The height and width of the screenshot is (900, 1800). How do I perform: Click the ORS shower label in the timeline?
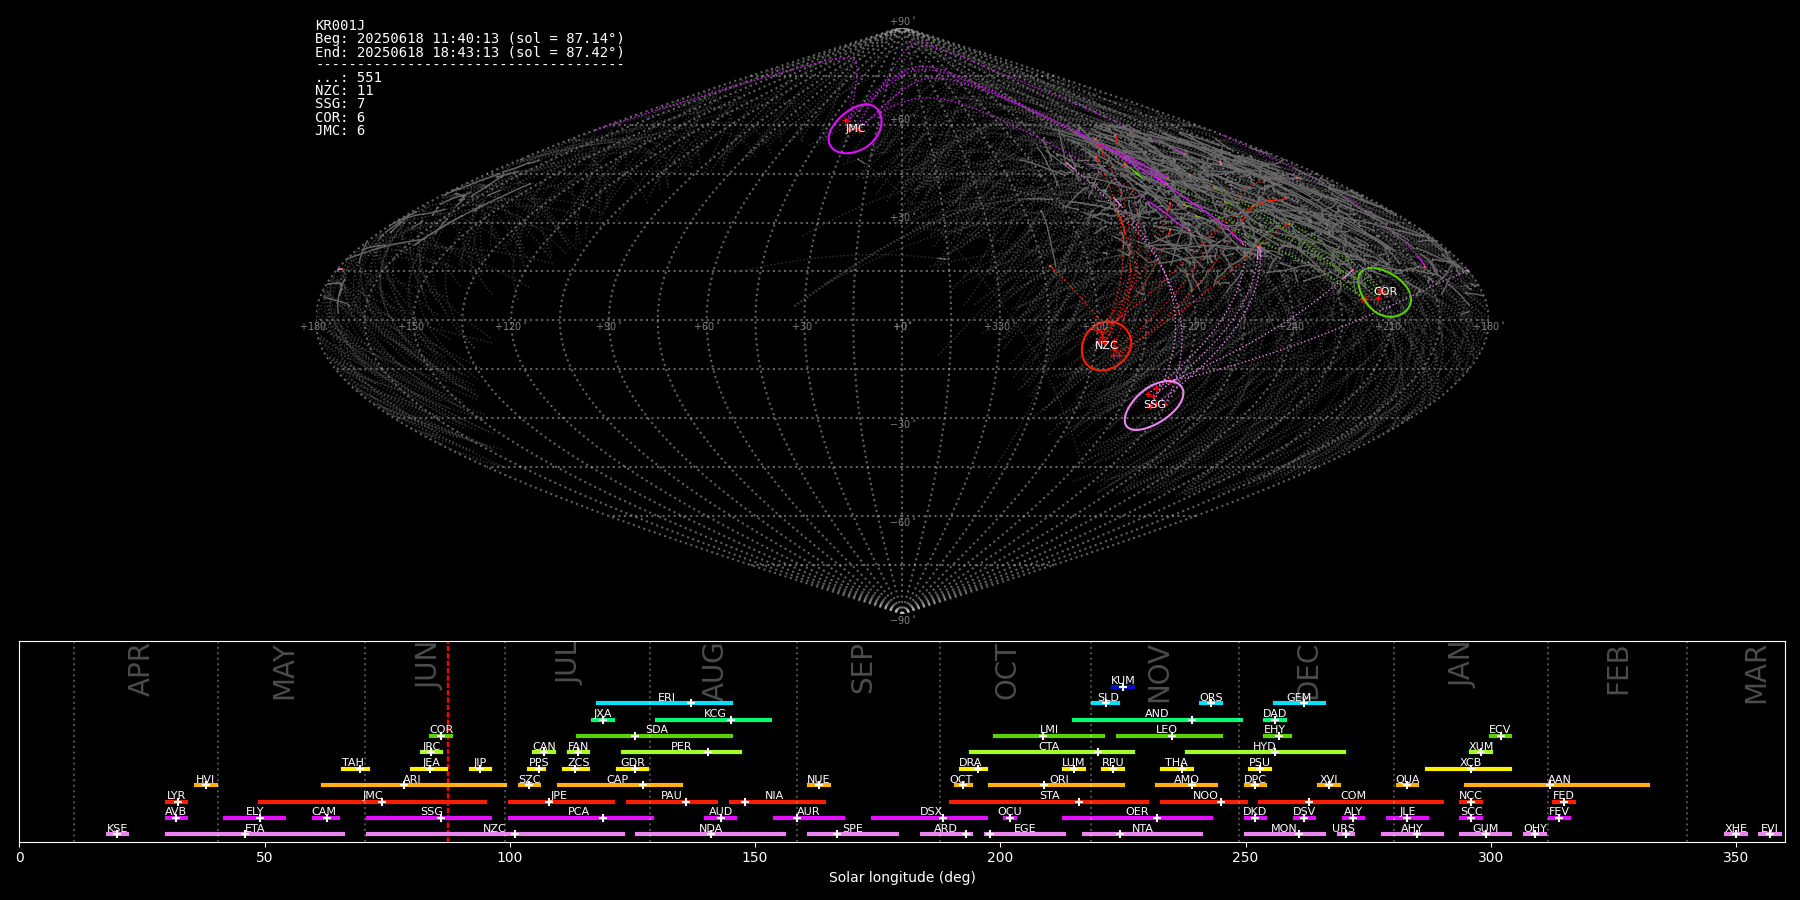[x=1211, y=698]
